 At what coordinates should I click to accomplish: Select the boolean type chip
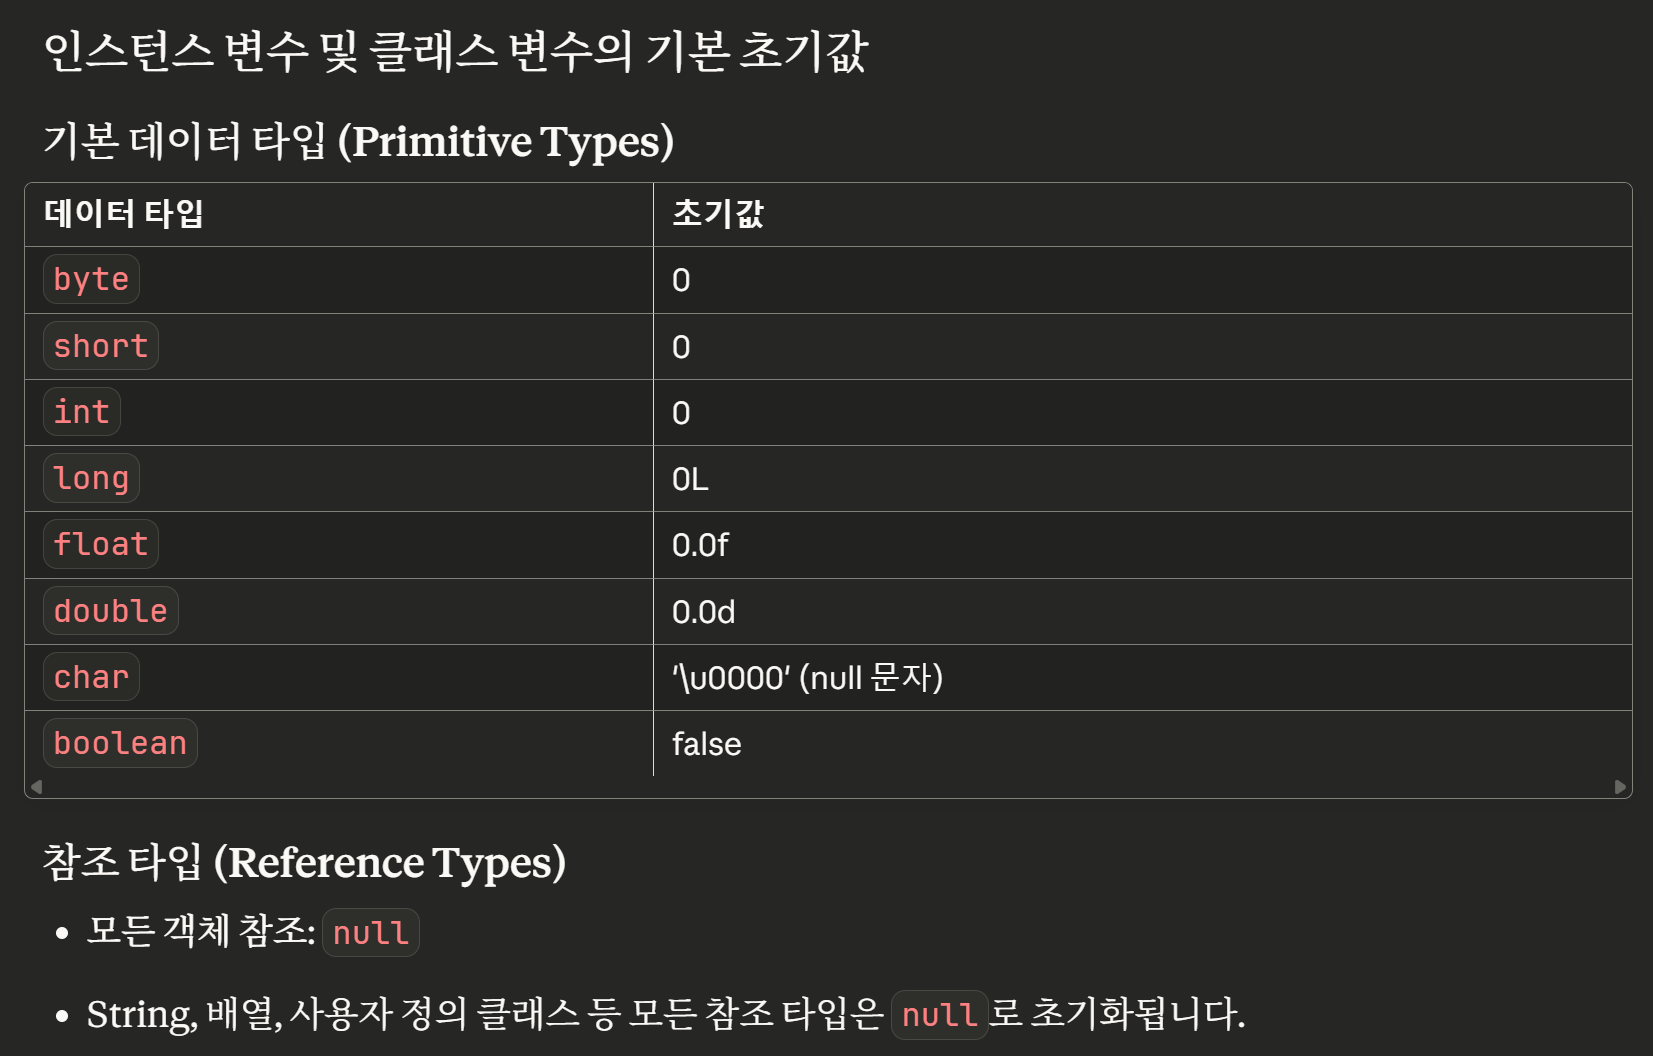(x=120, y=744)
